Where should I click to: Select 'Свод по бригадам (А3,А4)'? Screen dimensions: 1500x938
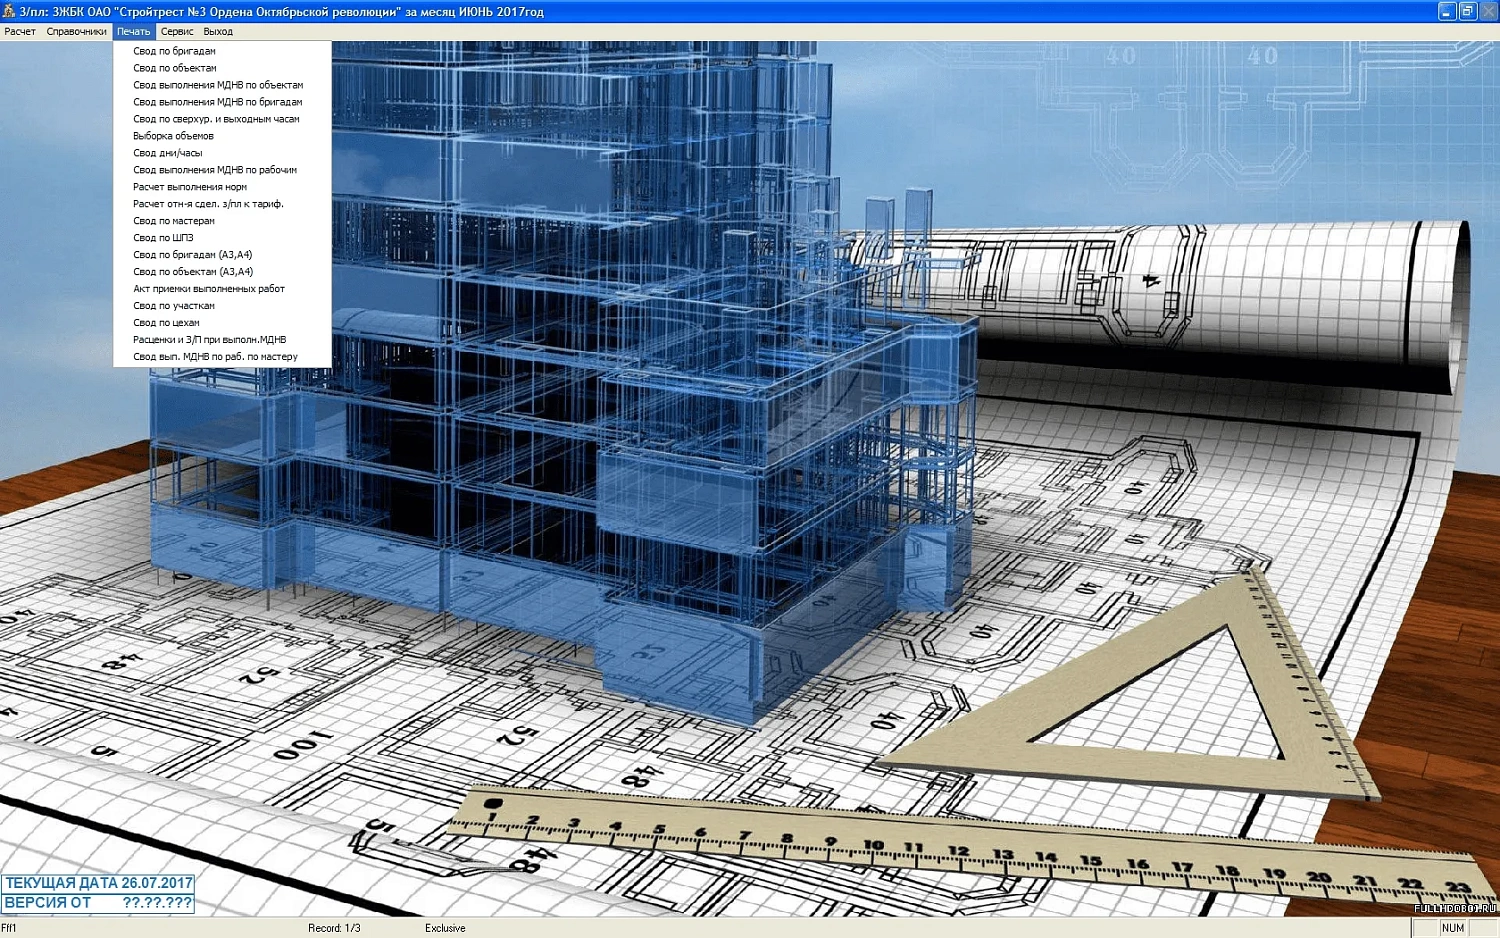pyautogui.click(x=222, y=255)
